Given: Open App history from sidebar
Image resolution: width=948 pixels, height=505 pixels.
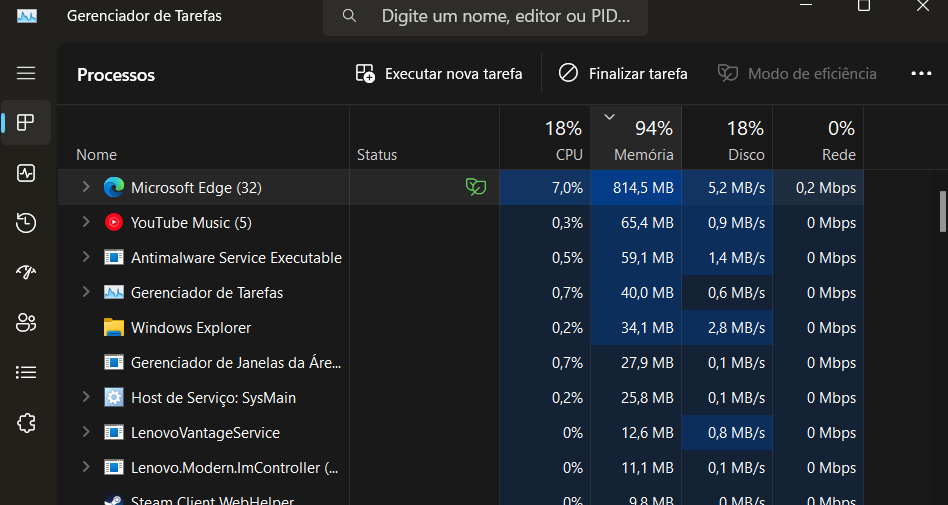Looking at the screenshot, I should point(26,223).
